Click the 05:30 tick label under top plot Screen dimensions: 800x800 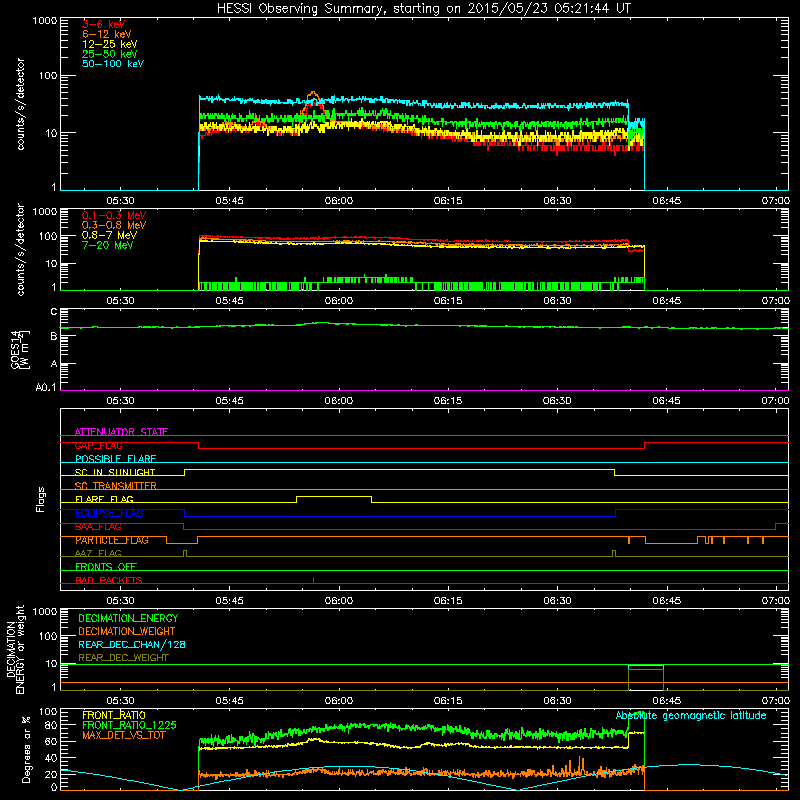120,201
